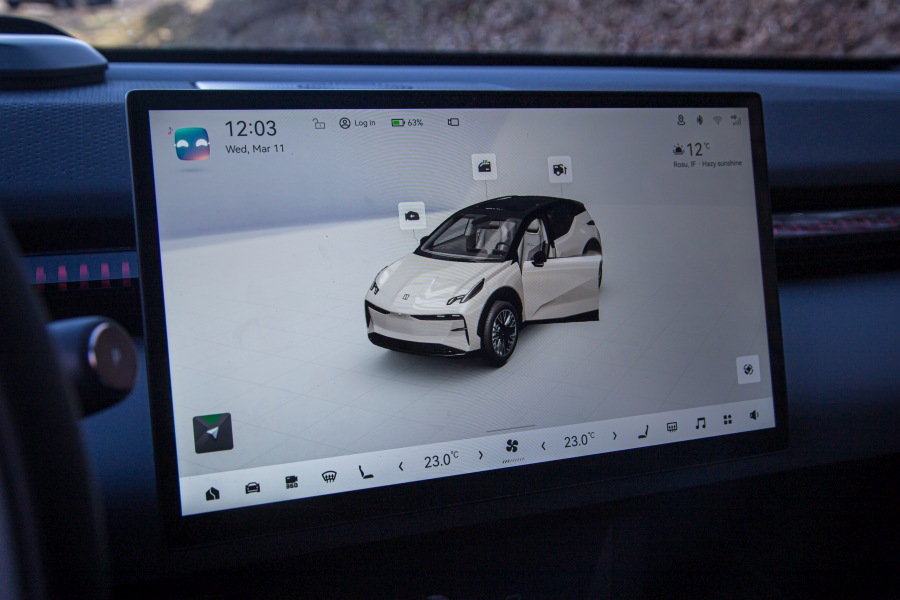Raise driver temperature with right arrow
Screen dimensions: 900x600
[x=480, y=455]
